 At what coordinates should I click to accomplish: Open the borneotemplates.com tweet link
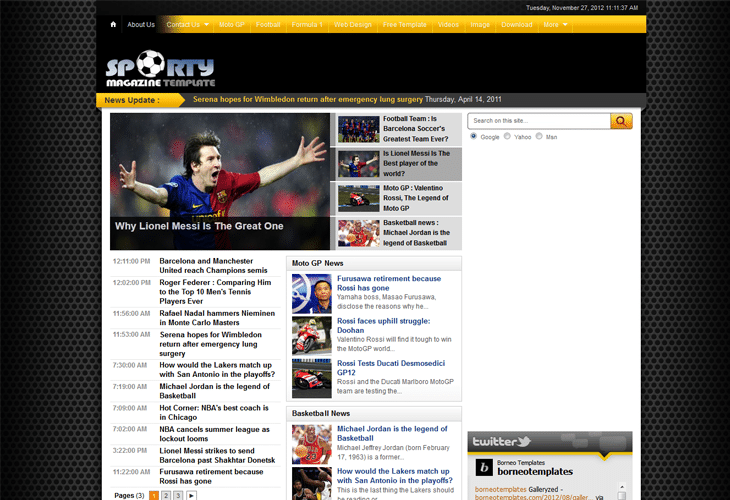point(533,497)
